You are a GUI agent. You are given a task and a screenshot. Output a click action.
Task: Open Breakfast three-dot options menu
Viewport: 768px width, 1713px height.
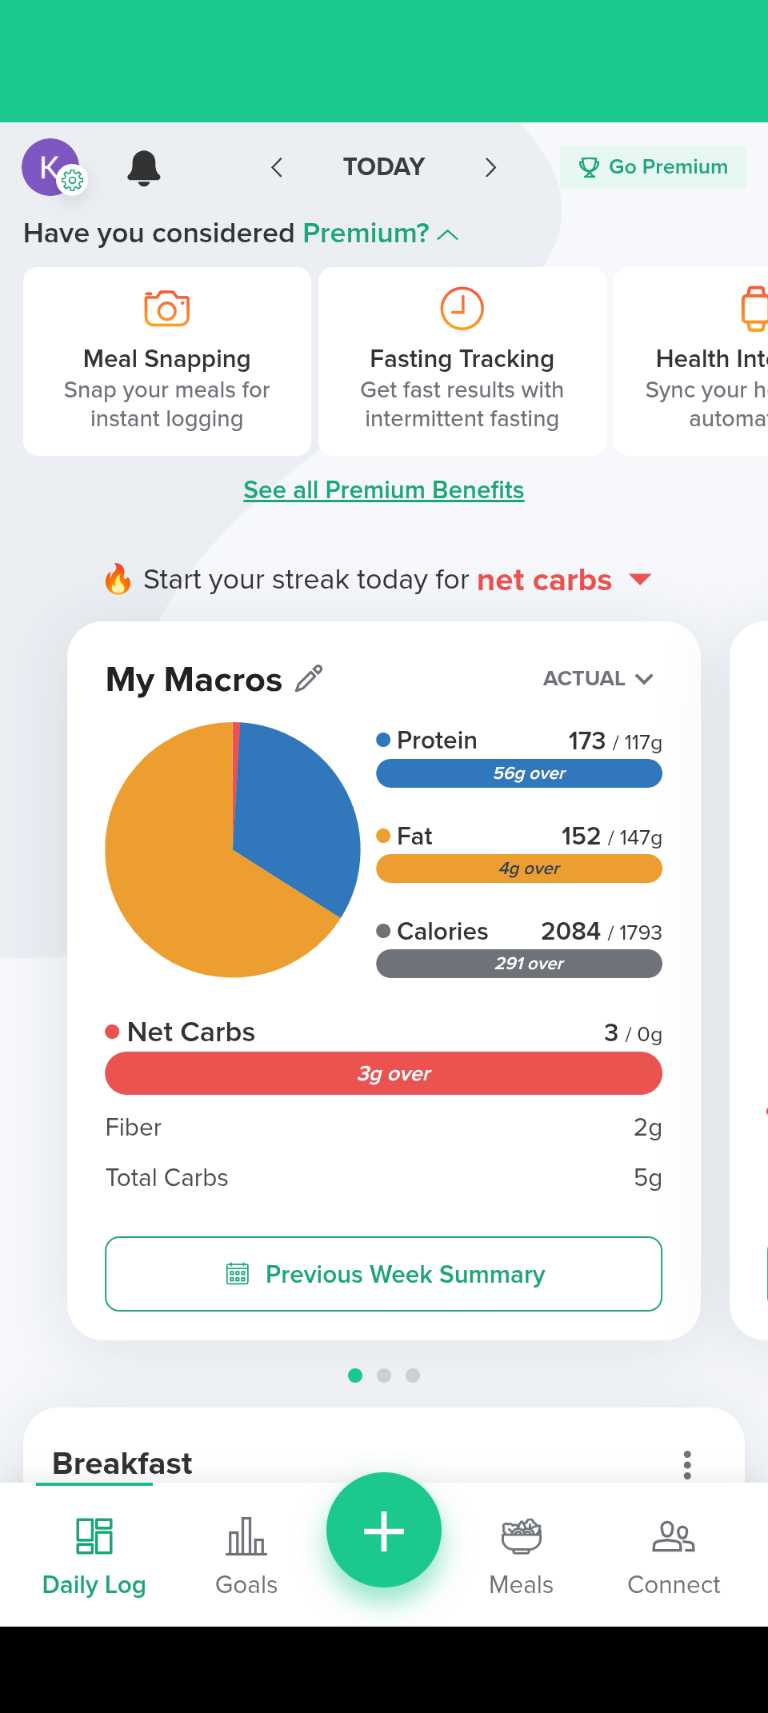coord(687,1464)
